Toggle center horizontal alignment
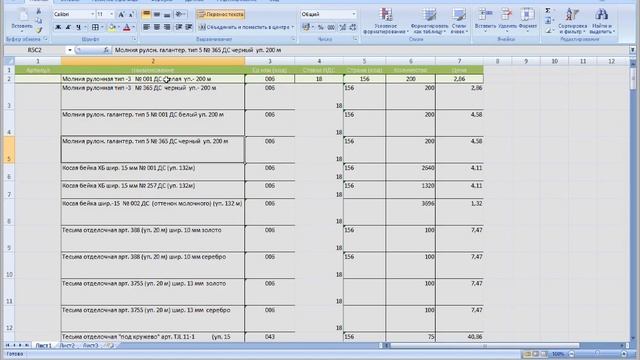This screenshot has width=640, height=360. [x=157, y=27]
